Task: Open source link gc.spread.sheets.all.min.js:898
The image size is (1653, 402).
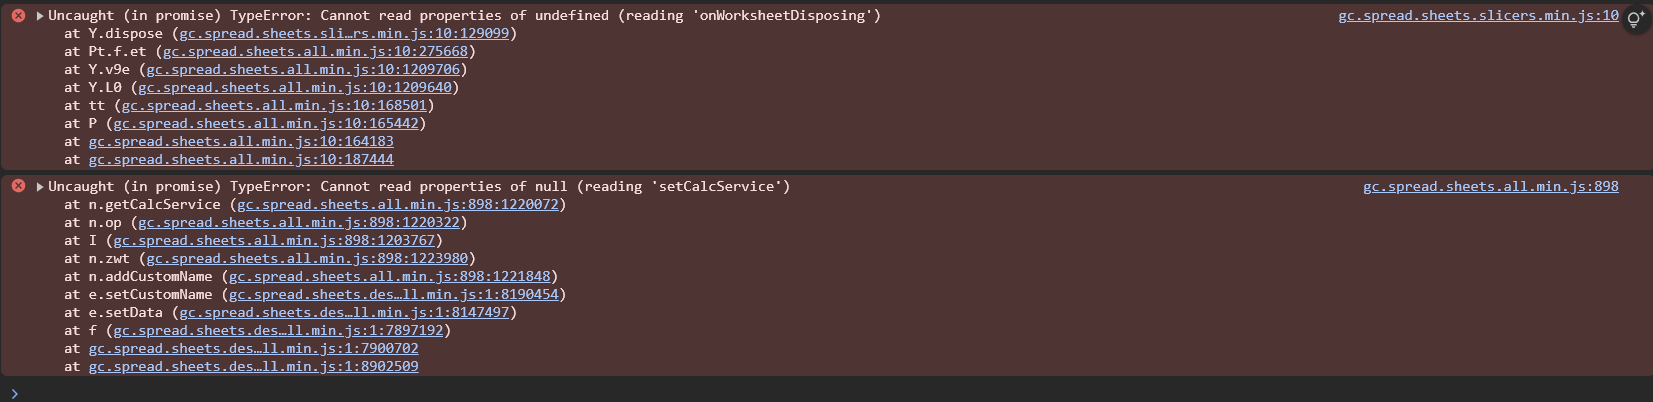Action: 1491,187
